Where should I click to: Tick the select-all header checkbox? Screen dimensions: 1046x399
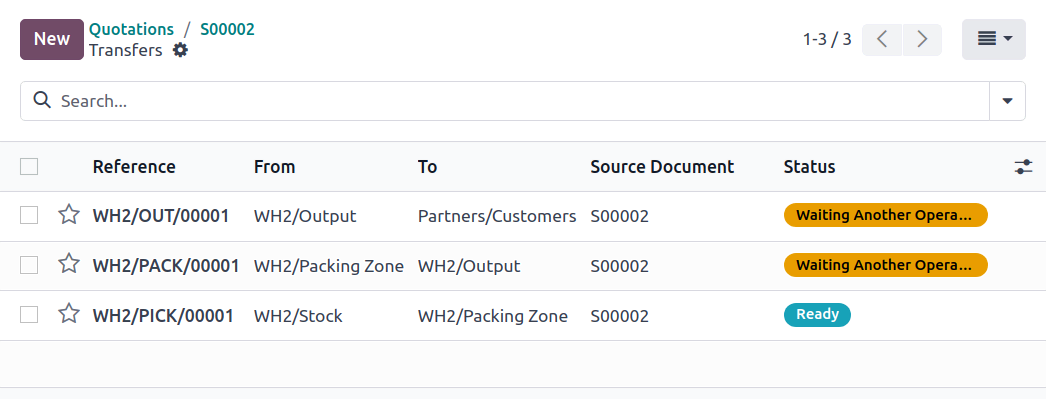29,166
